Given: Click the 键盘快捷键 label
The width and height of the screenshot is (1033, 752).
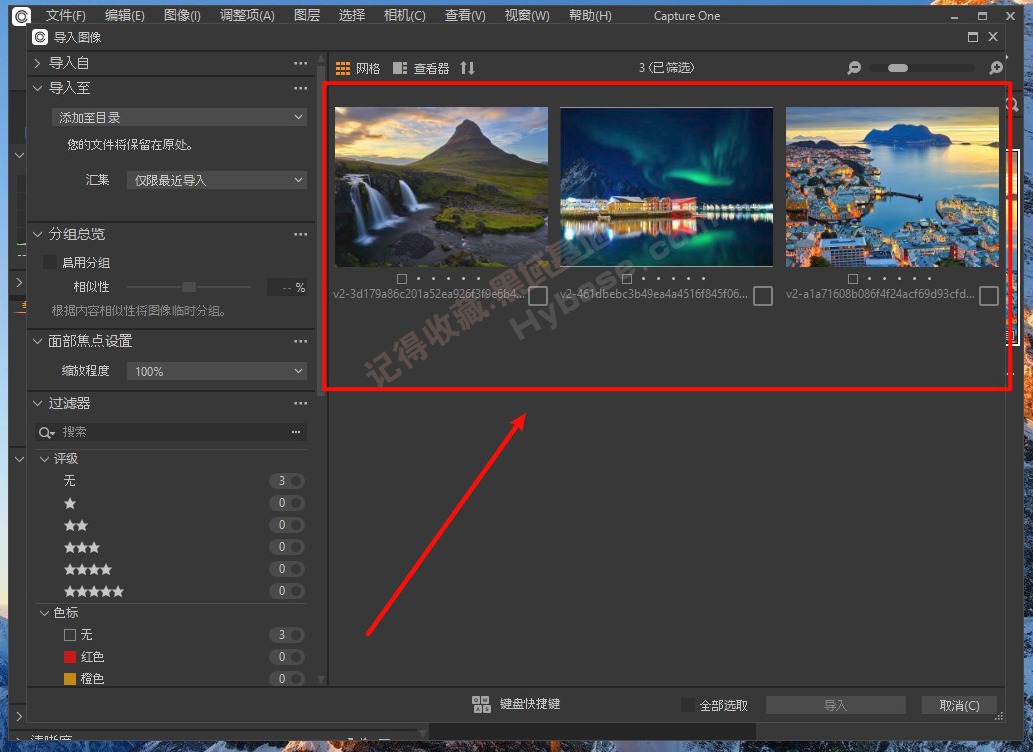Looking at the screenshot, I should coord(530,705).
